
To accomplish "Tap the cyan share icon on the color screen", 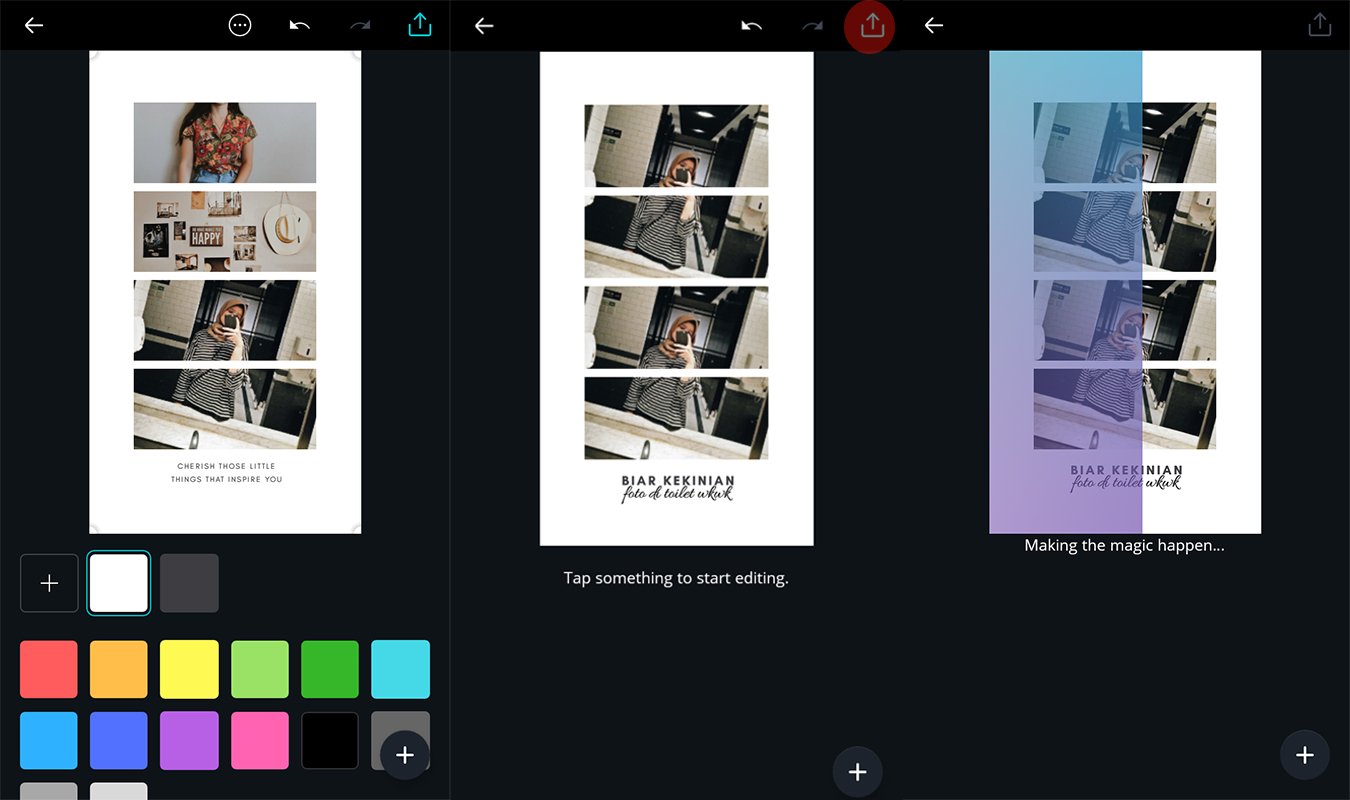I will pyautogui.click(x=420, y=25).
